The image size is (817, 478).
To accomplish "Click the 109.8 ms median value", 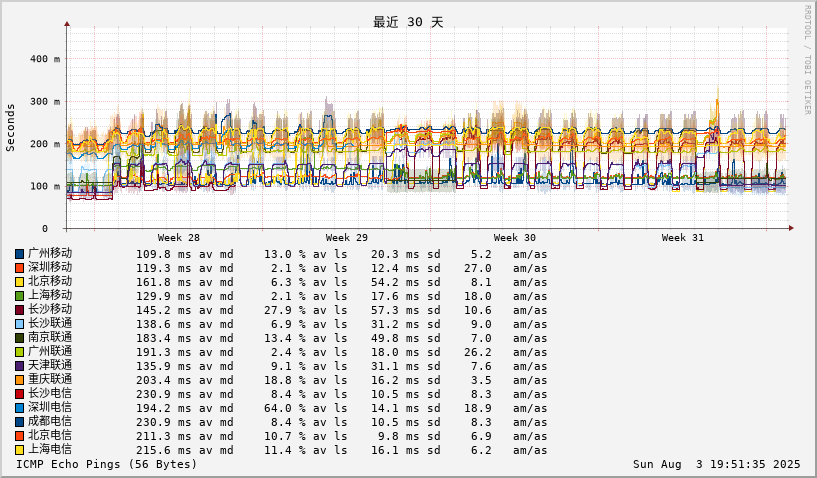I will [x=164, y=254].
